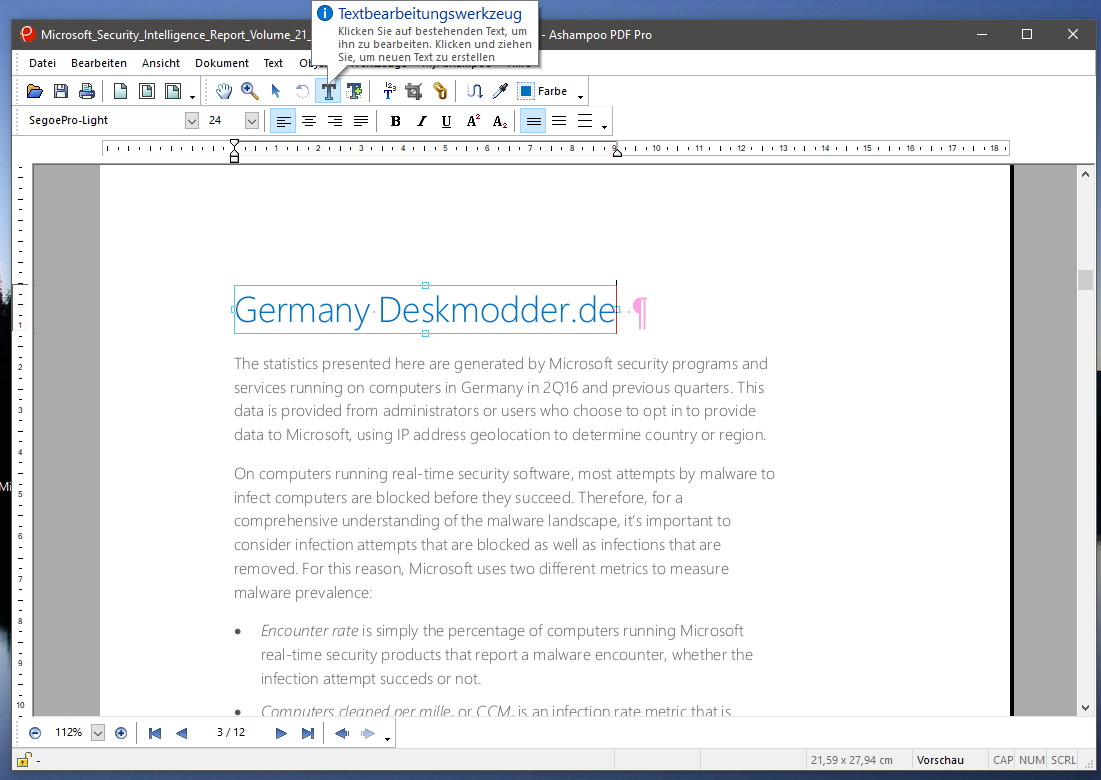Click the 112% zoom value field

[x=69, y=733]
